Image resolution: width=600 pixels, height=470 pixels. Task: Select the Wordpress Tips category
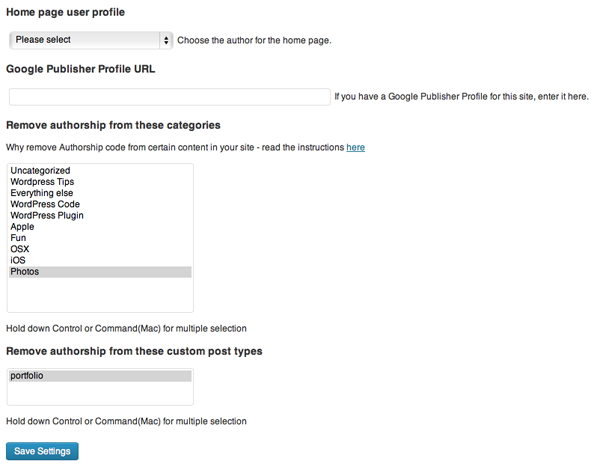tap(42, 182)
